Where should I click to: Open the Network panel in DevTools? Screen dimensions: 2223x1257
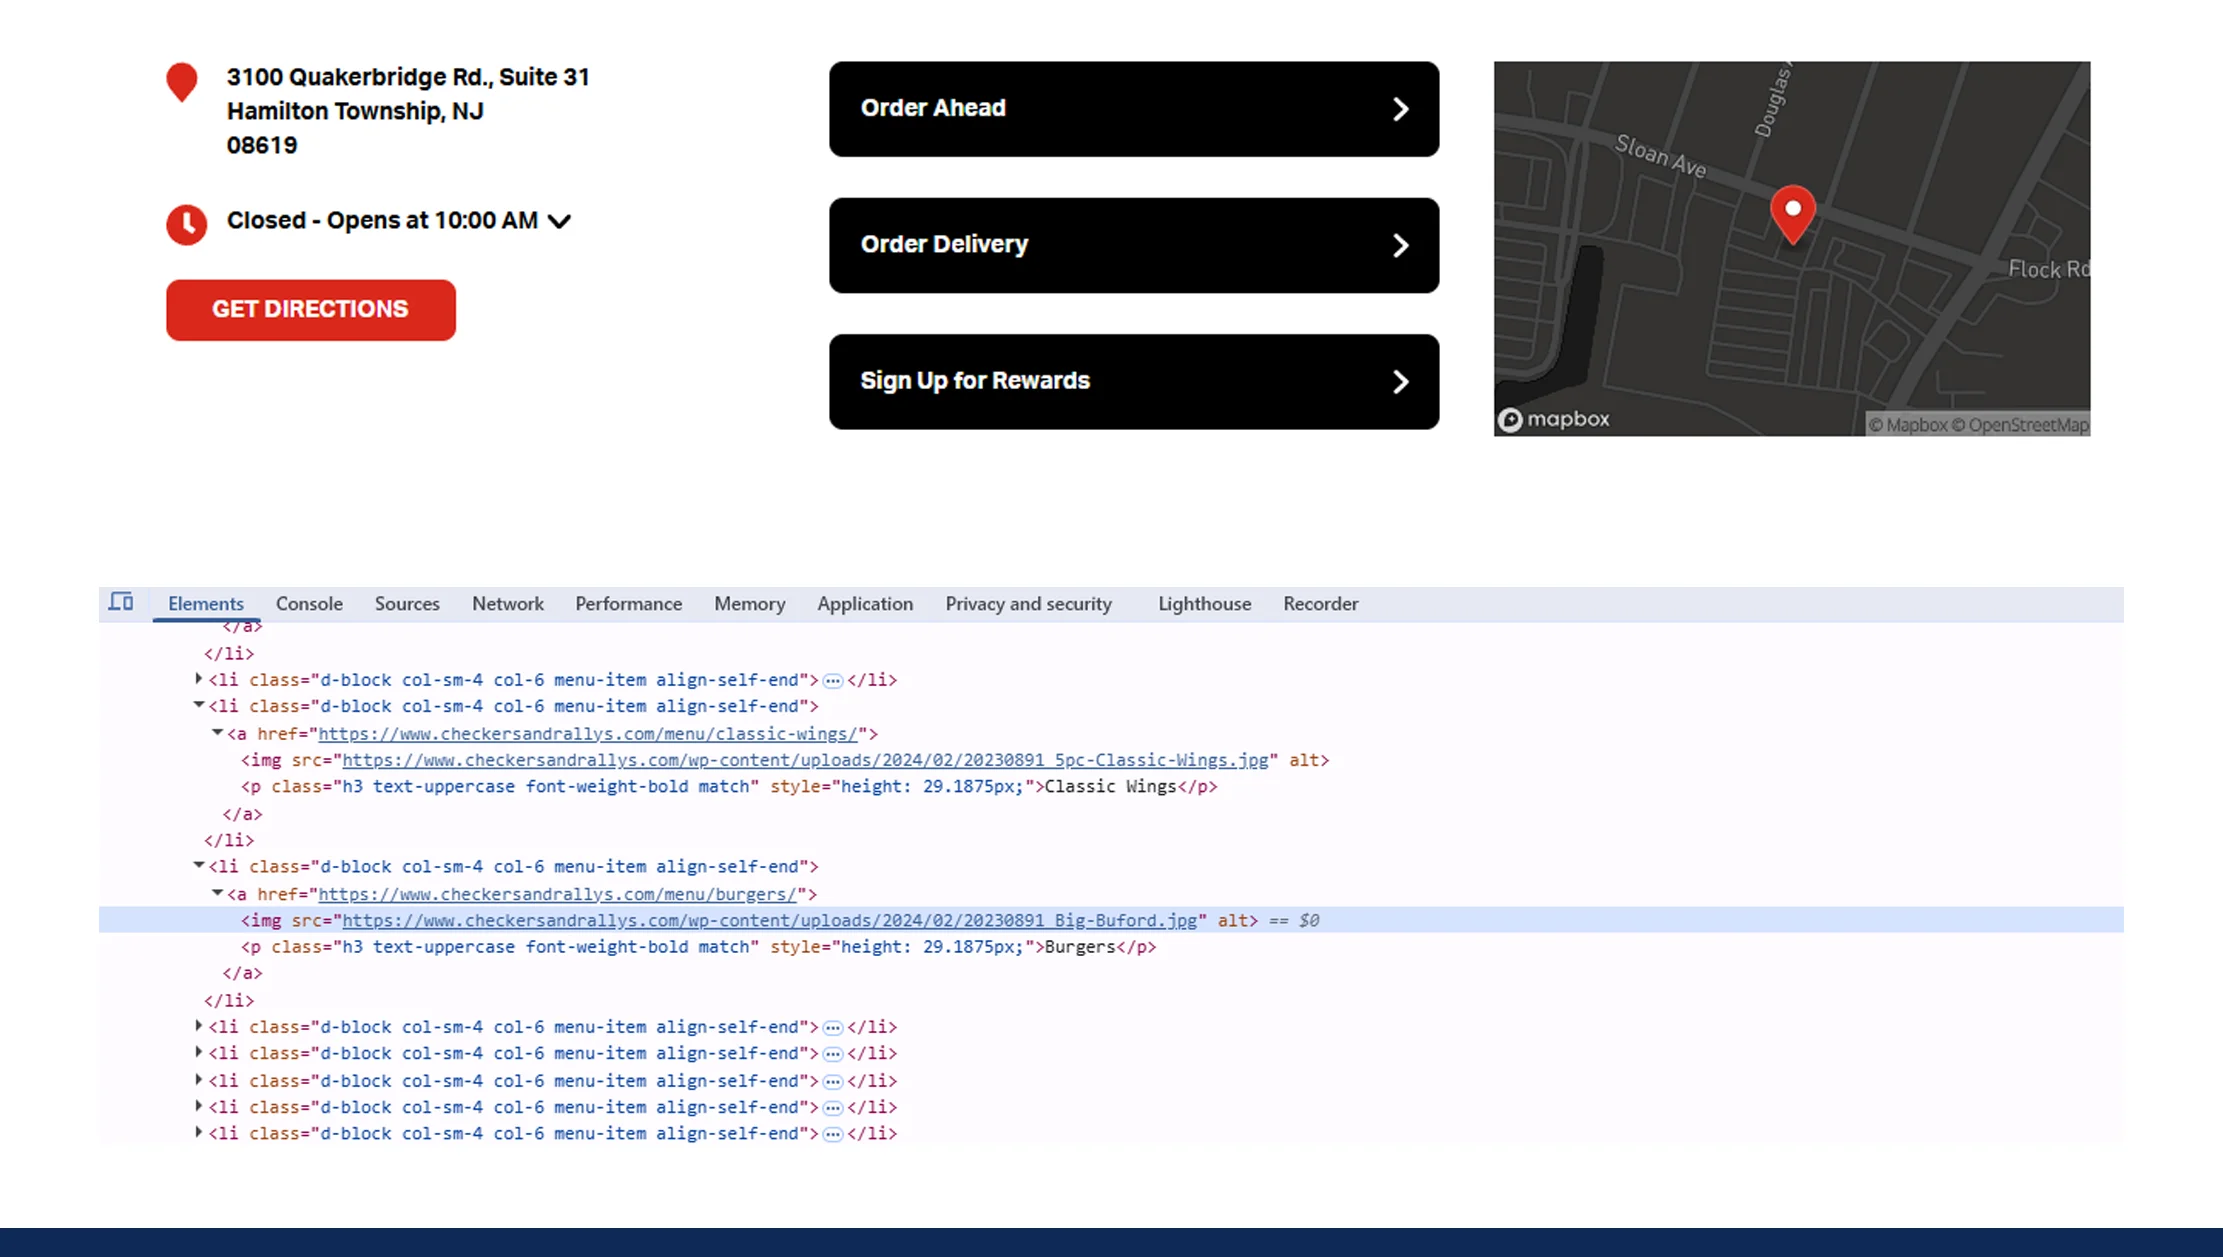click(x=507, y=604)
